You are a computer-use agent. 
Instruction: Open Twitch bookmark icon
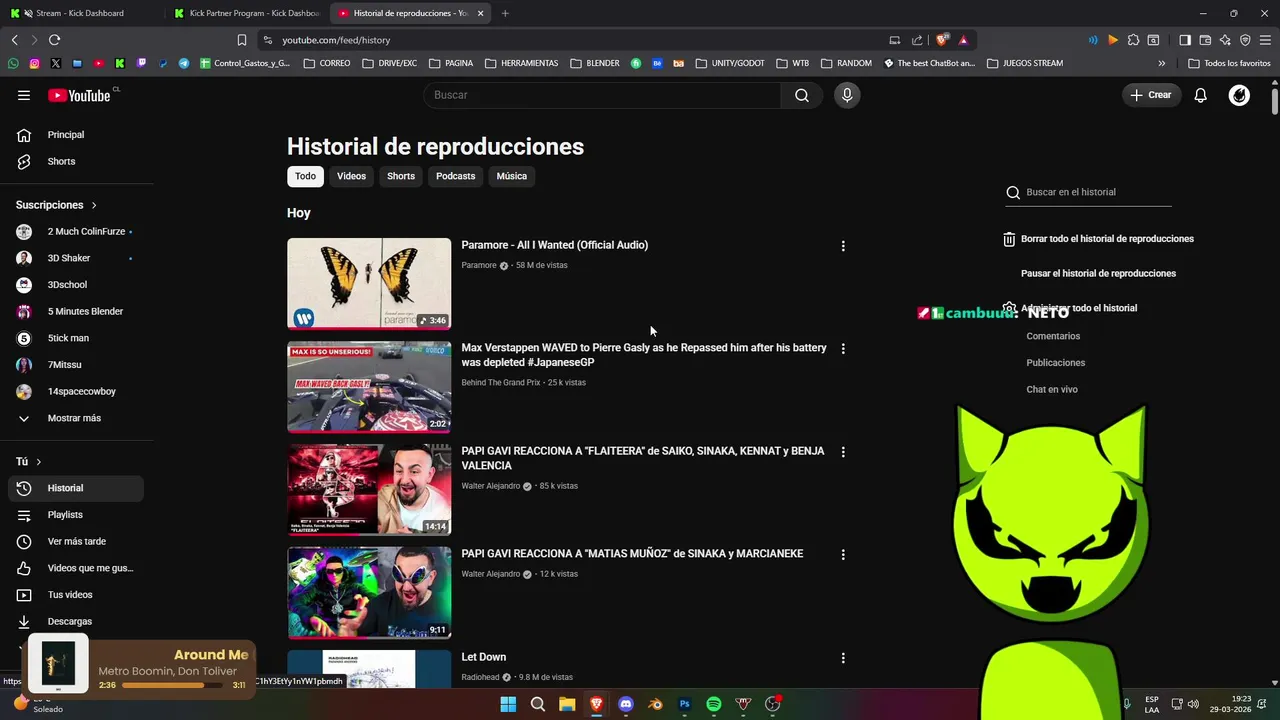pos(141,63)
